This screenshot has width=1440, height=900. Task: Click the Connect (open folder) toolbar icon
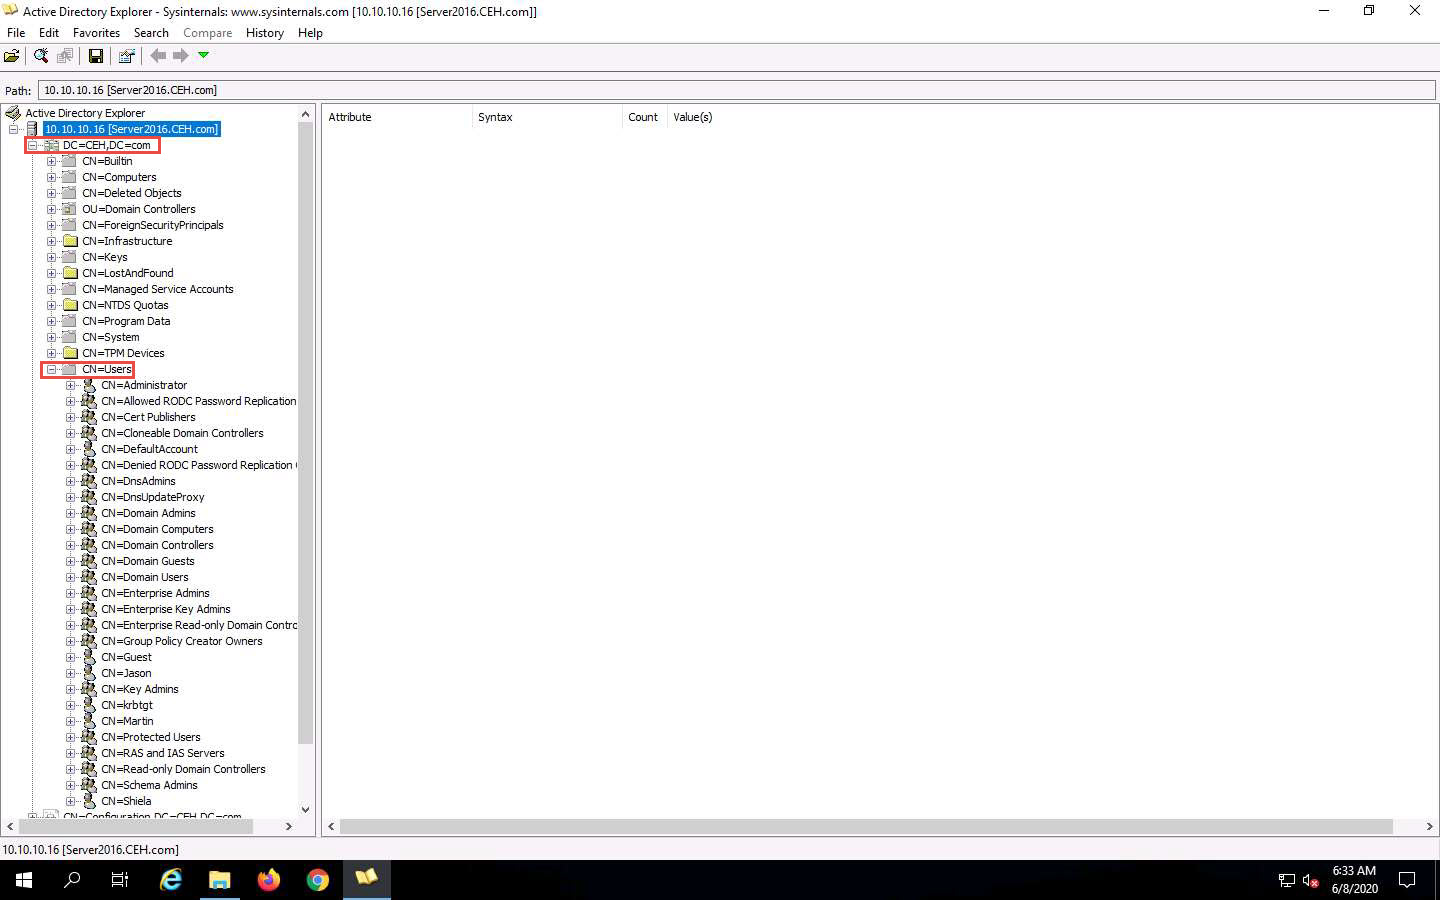(12, 56)
